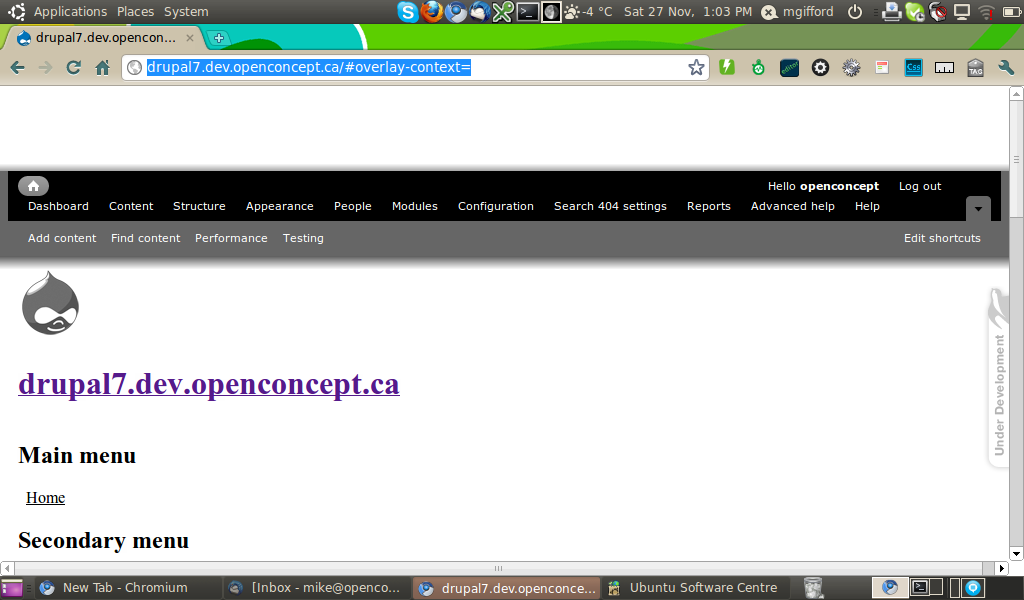Switch to Ubuntu Software Centre taskbar window
Screen dimensions: 1024x600
[694, 588]
